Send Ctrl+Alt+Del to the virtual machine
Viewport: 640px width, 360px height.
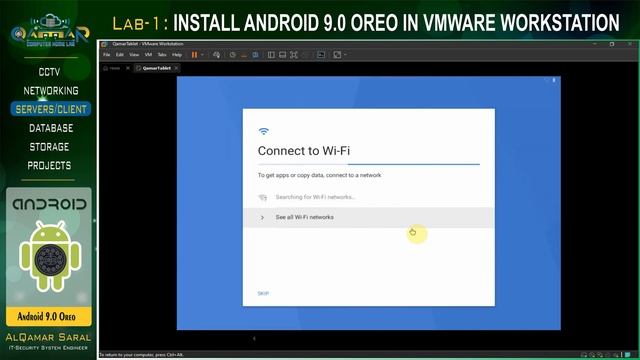(216, 55)
